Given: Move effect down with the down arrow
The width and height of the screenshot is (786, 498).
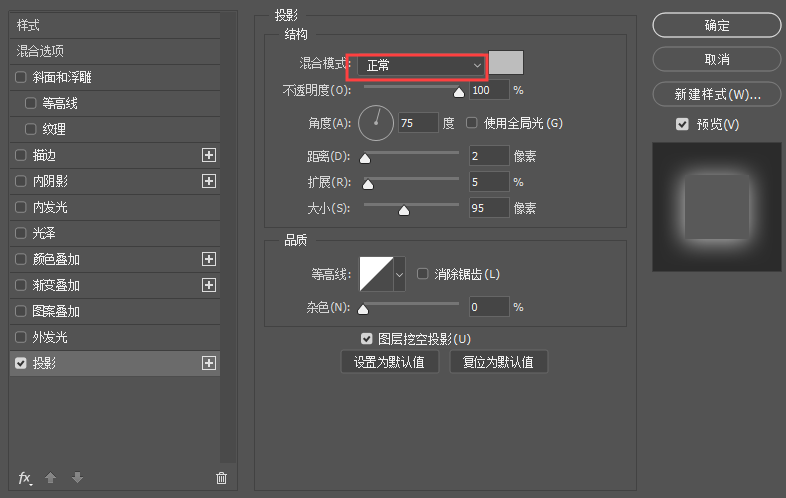Looking at the screenshot, I should click(77, 477).
